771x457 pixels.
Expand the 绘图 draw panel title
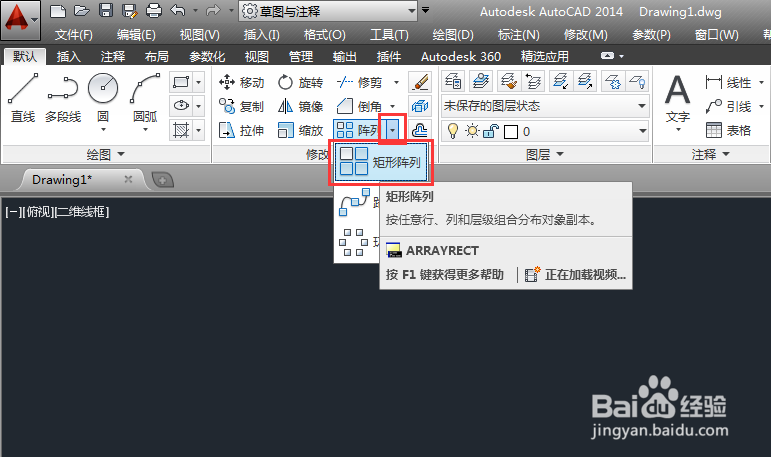point(105,154)
